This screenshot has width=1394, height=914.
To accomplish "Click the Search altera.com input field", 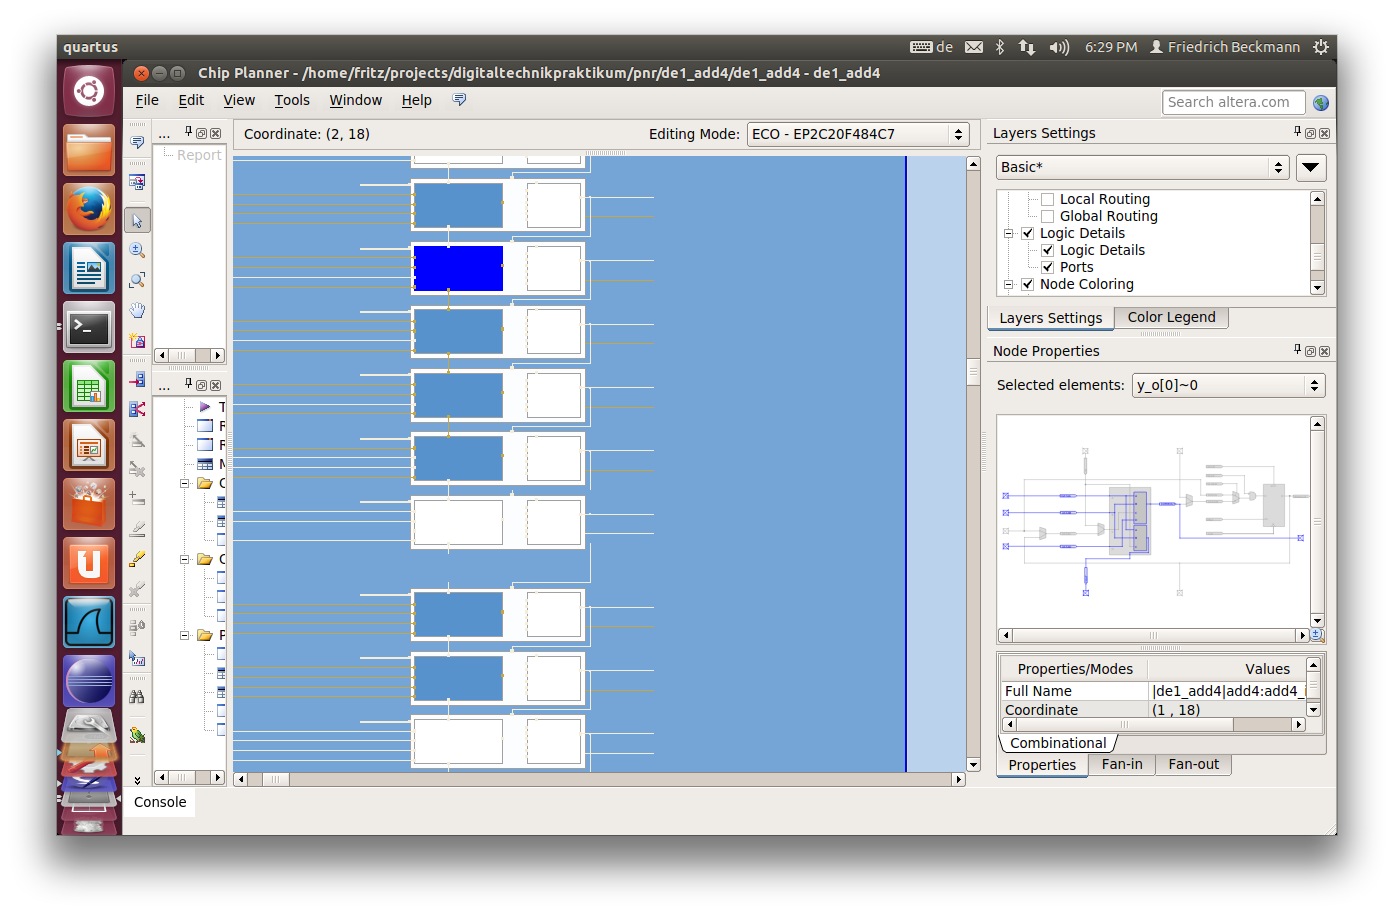I will (x=1233, y=102).
